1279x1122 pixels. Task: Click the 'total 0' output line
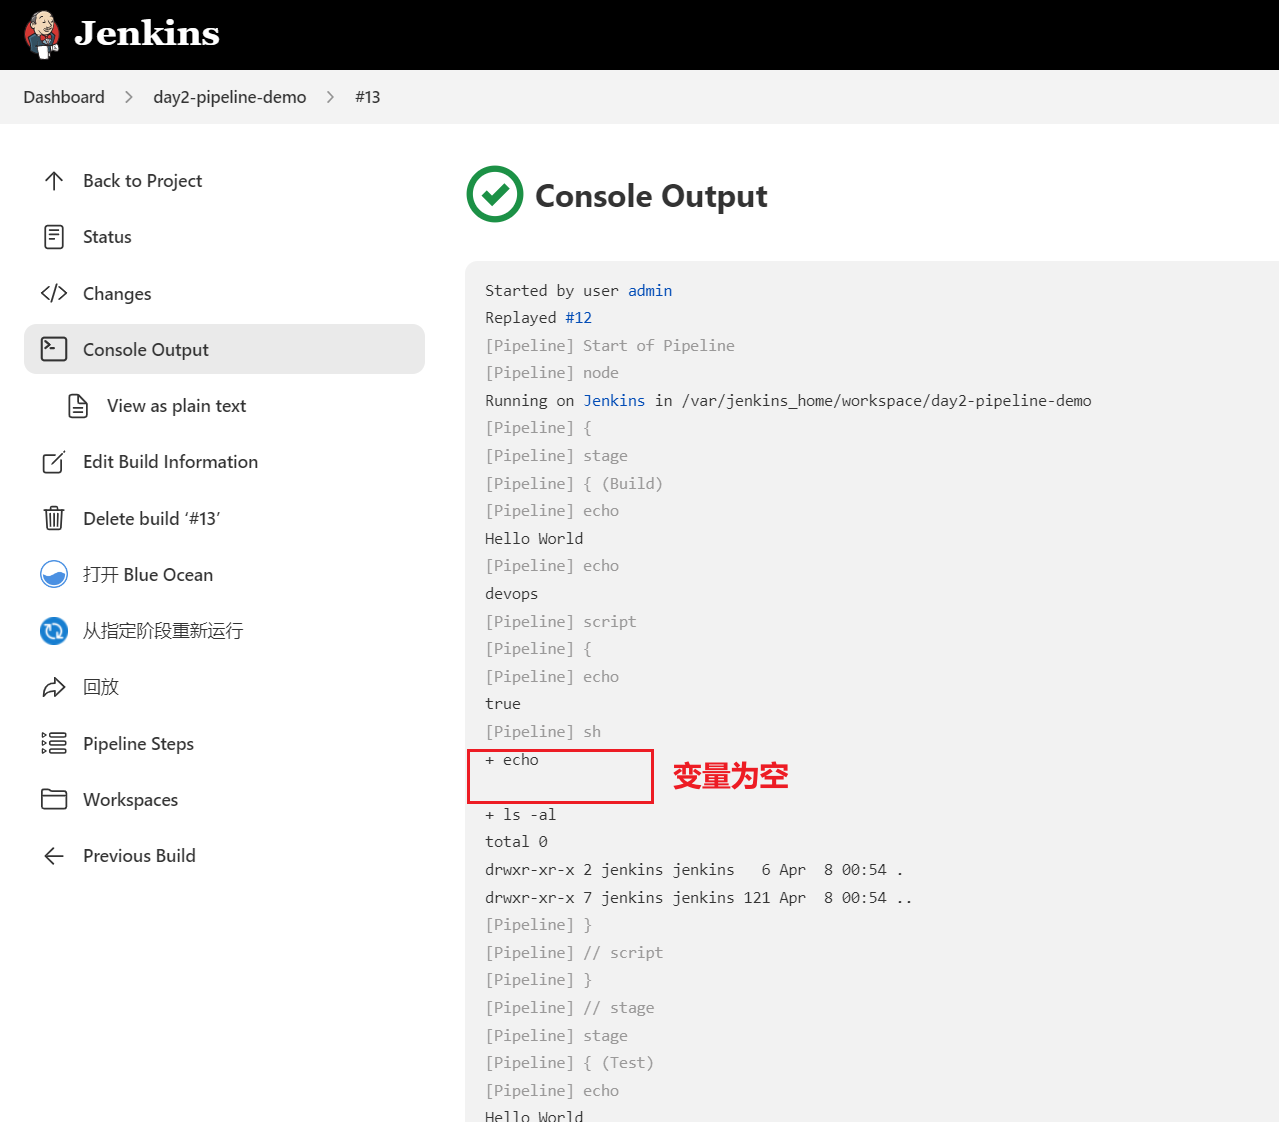516,842
